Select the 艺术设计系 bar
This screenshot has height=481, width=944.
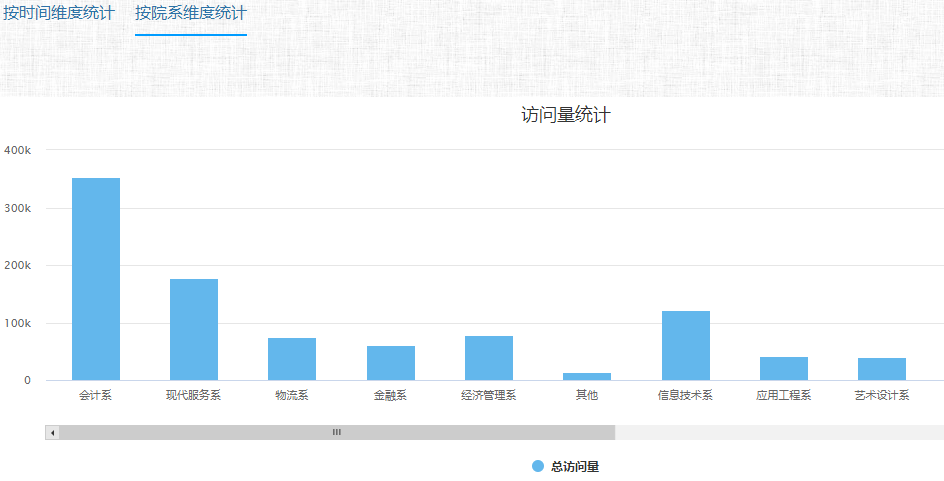pos(882,369)
